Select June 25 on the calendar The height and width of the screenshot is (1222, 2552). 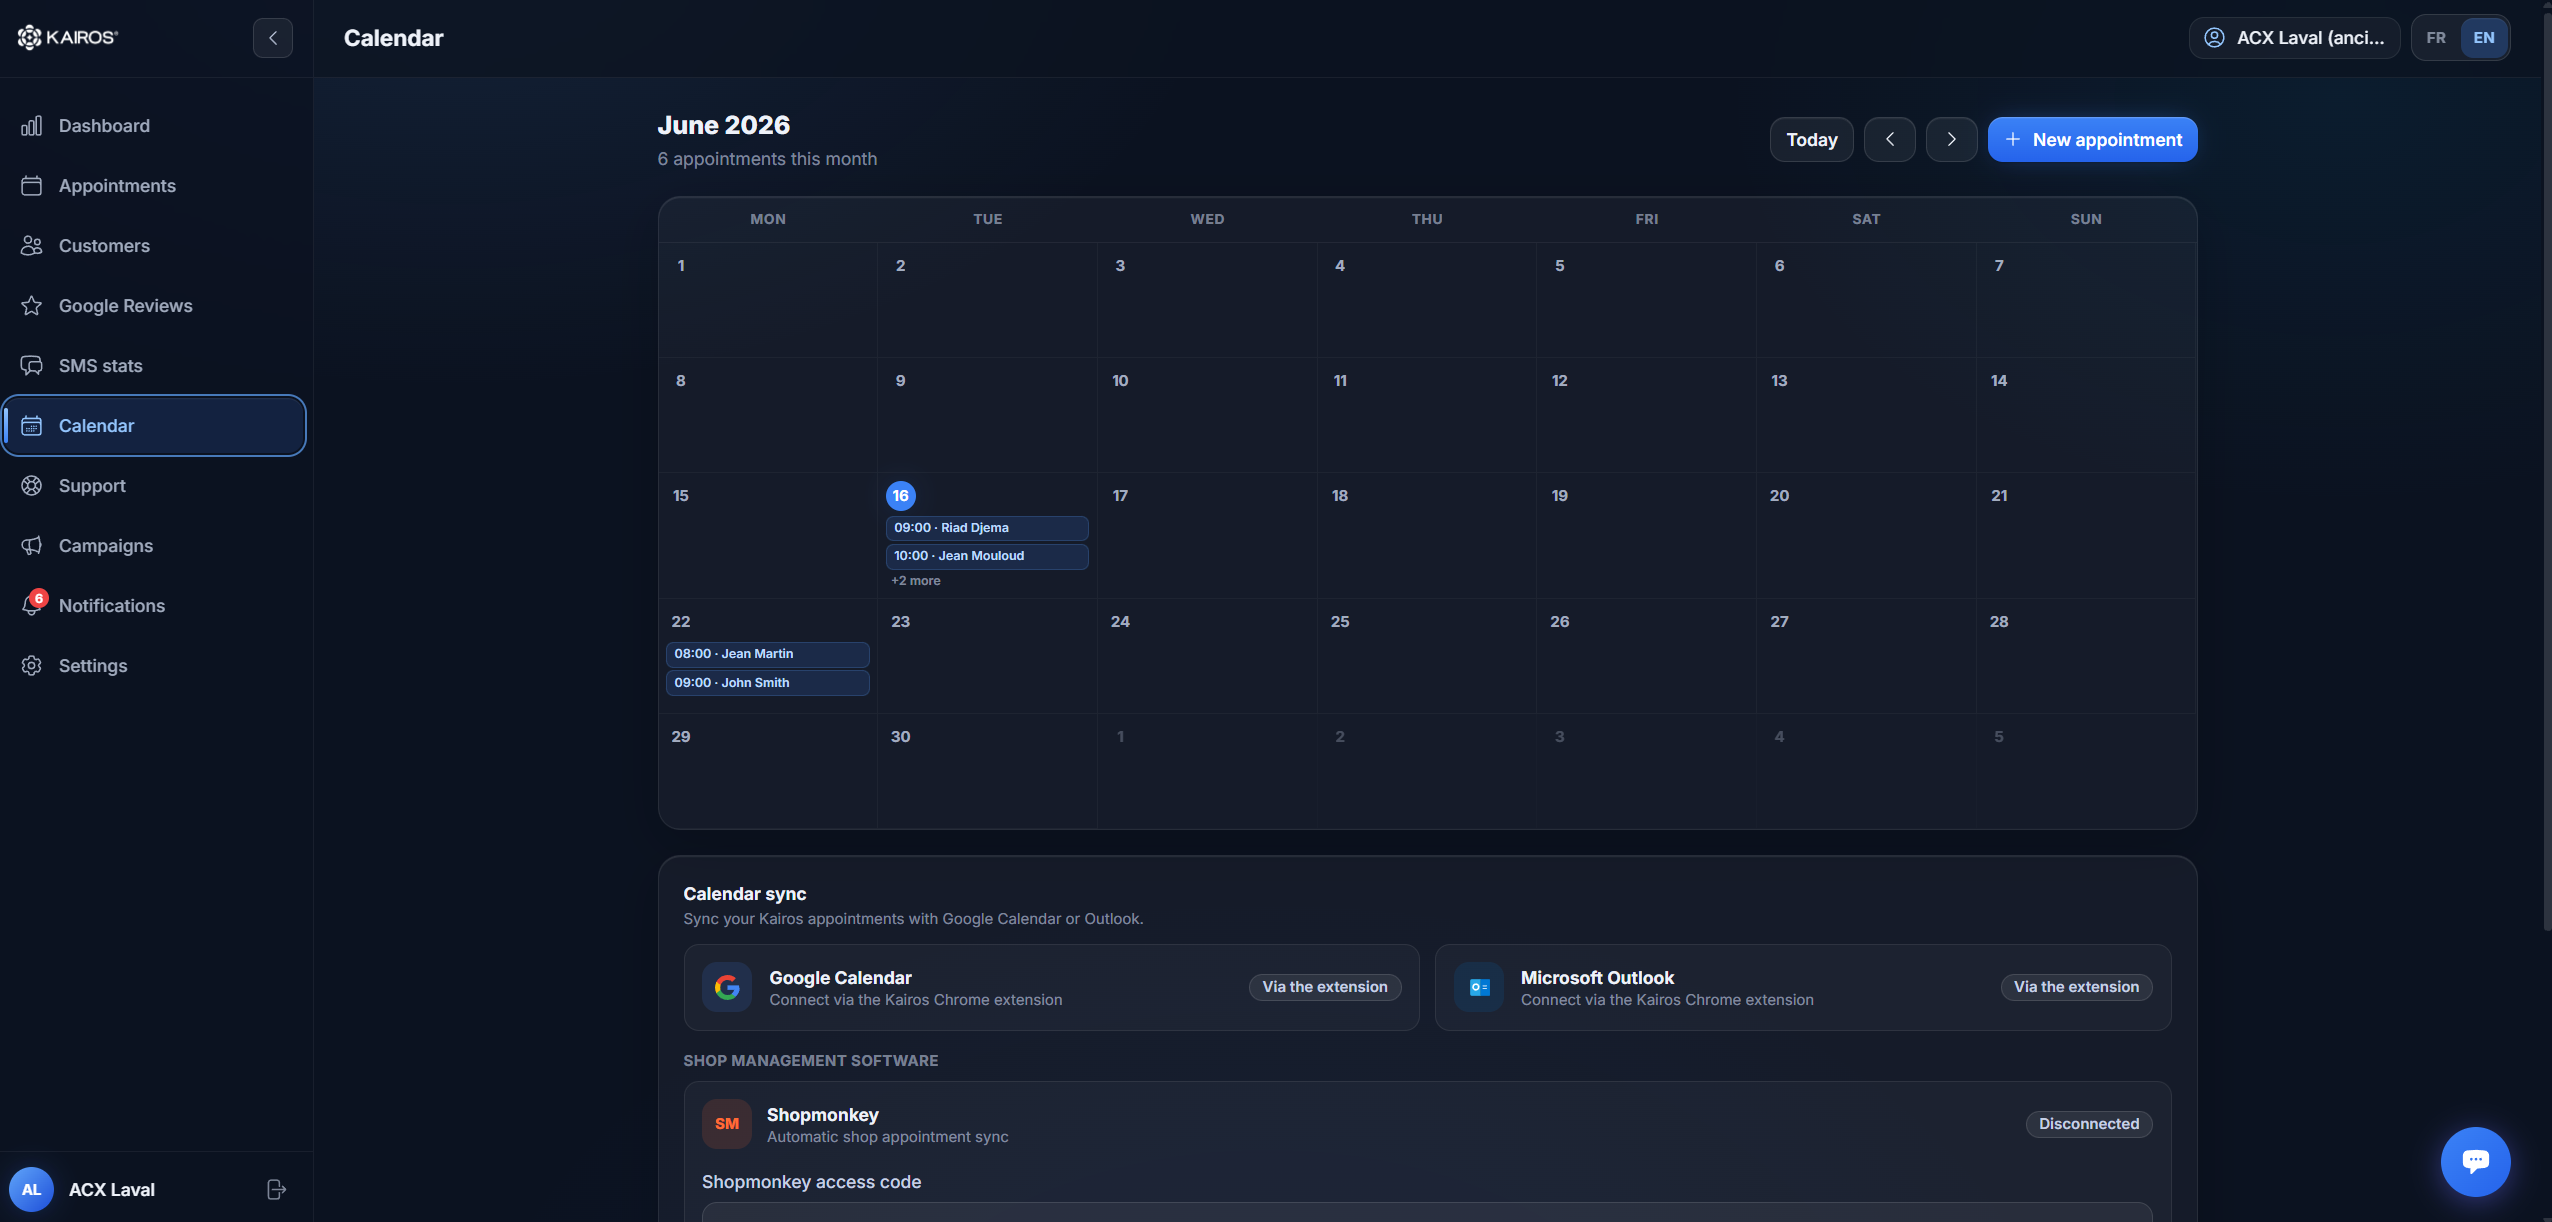pyautogui.click(x=1427, y=656)
